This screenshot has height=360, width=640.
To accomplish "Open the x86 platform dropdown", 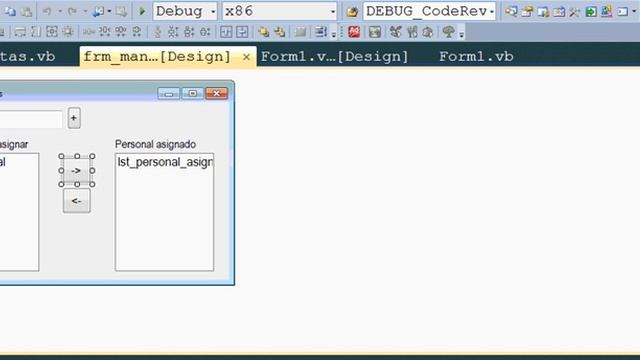I will click(x=333, y=11).
